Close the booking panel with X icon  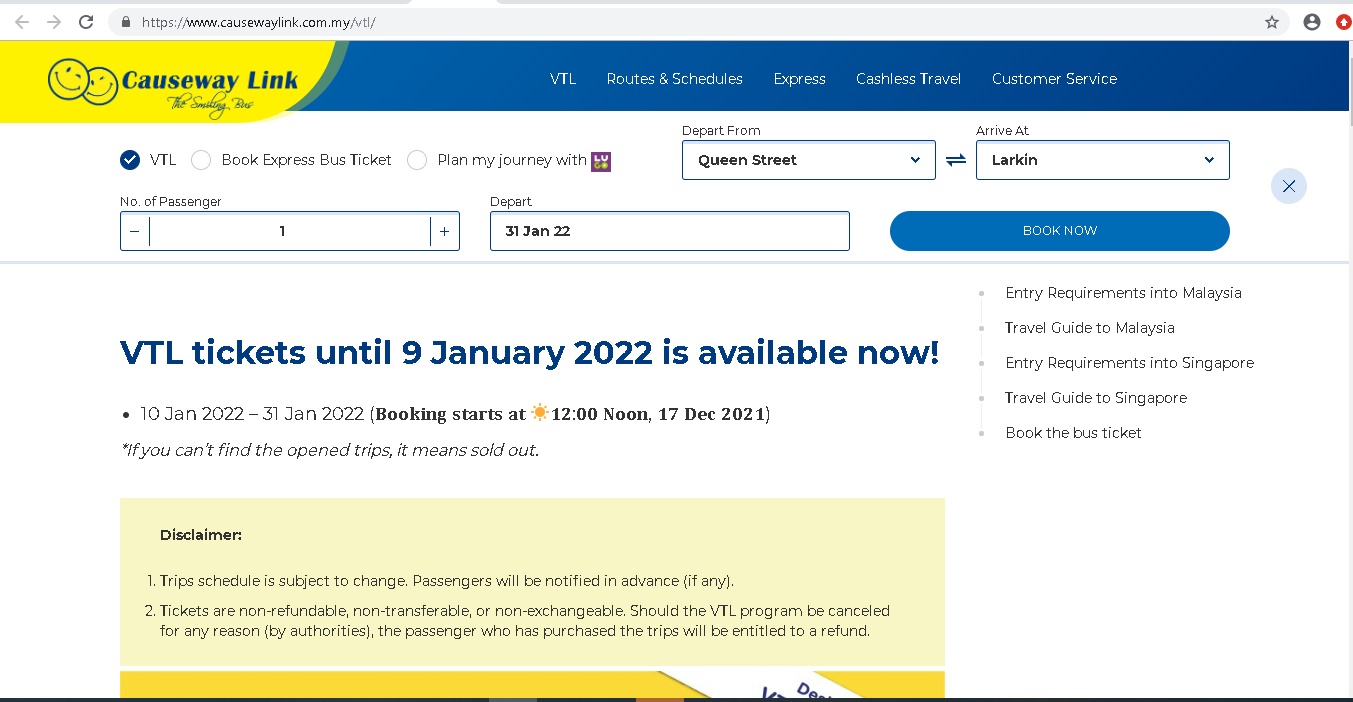coord(1288,186)
